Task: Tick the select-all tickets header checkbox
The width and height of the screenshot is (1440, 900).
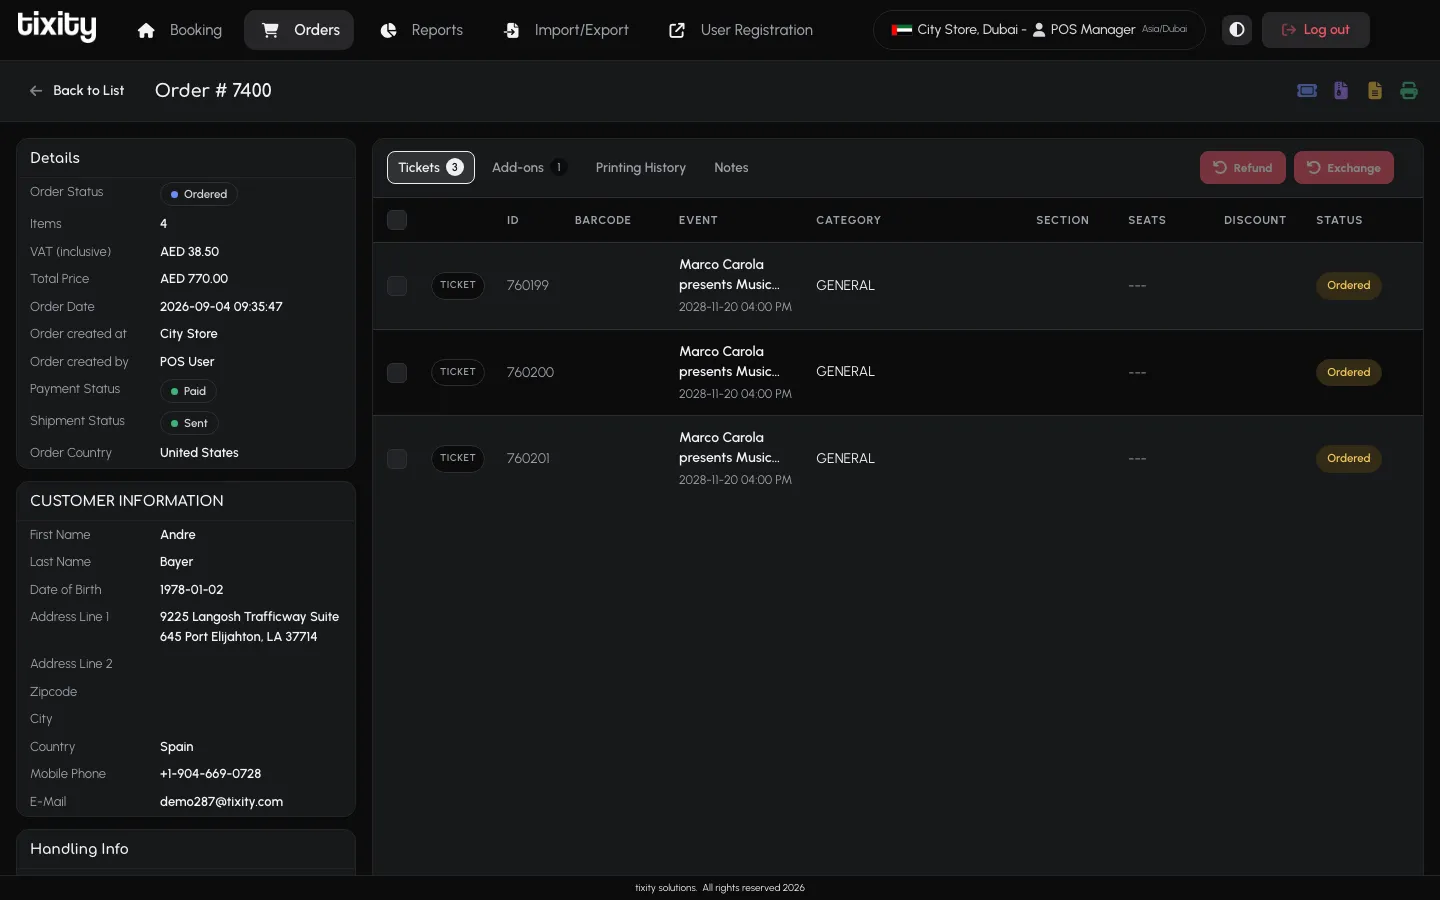Action: point(397,220)
